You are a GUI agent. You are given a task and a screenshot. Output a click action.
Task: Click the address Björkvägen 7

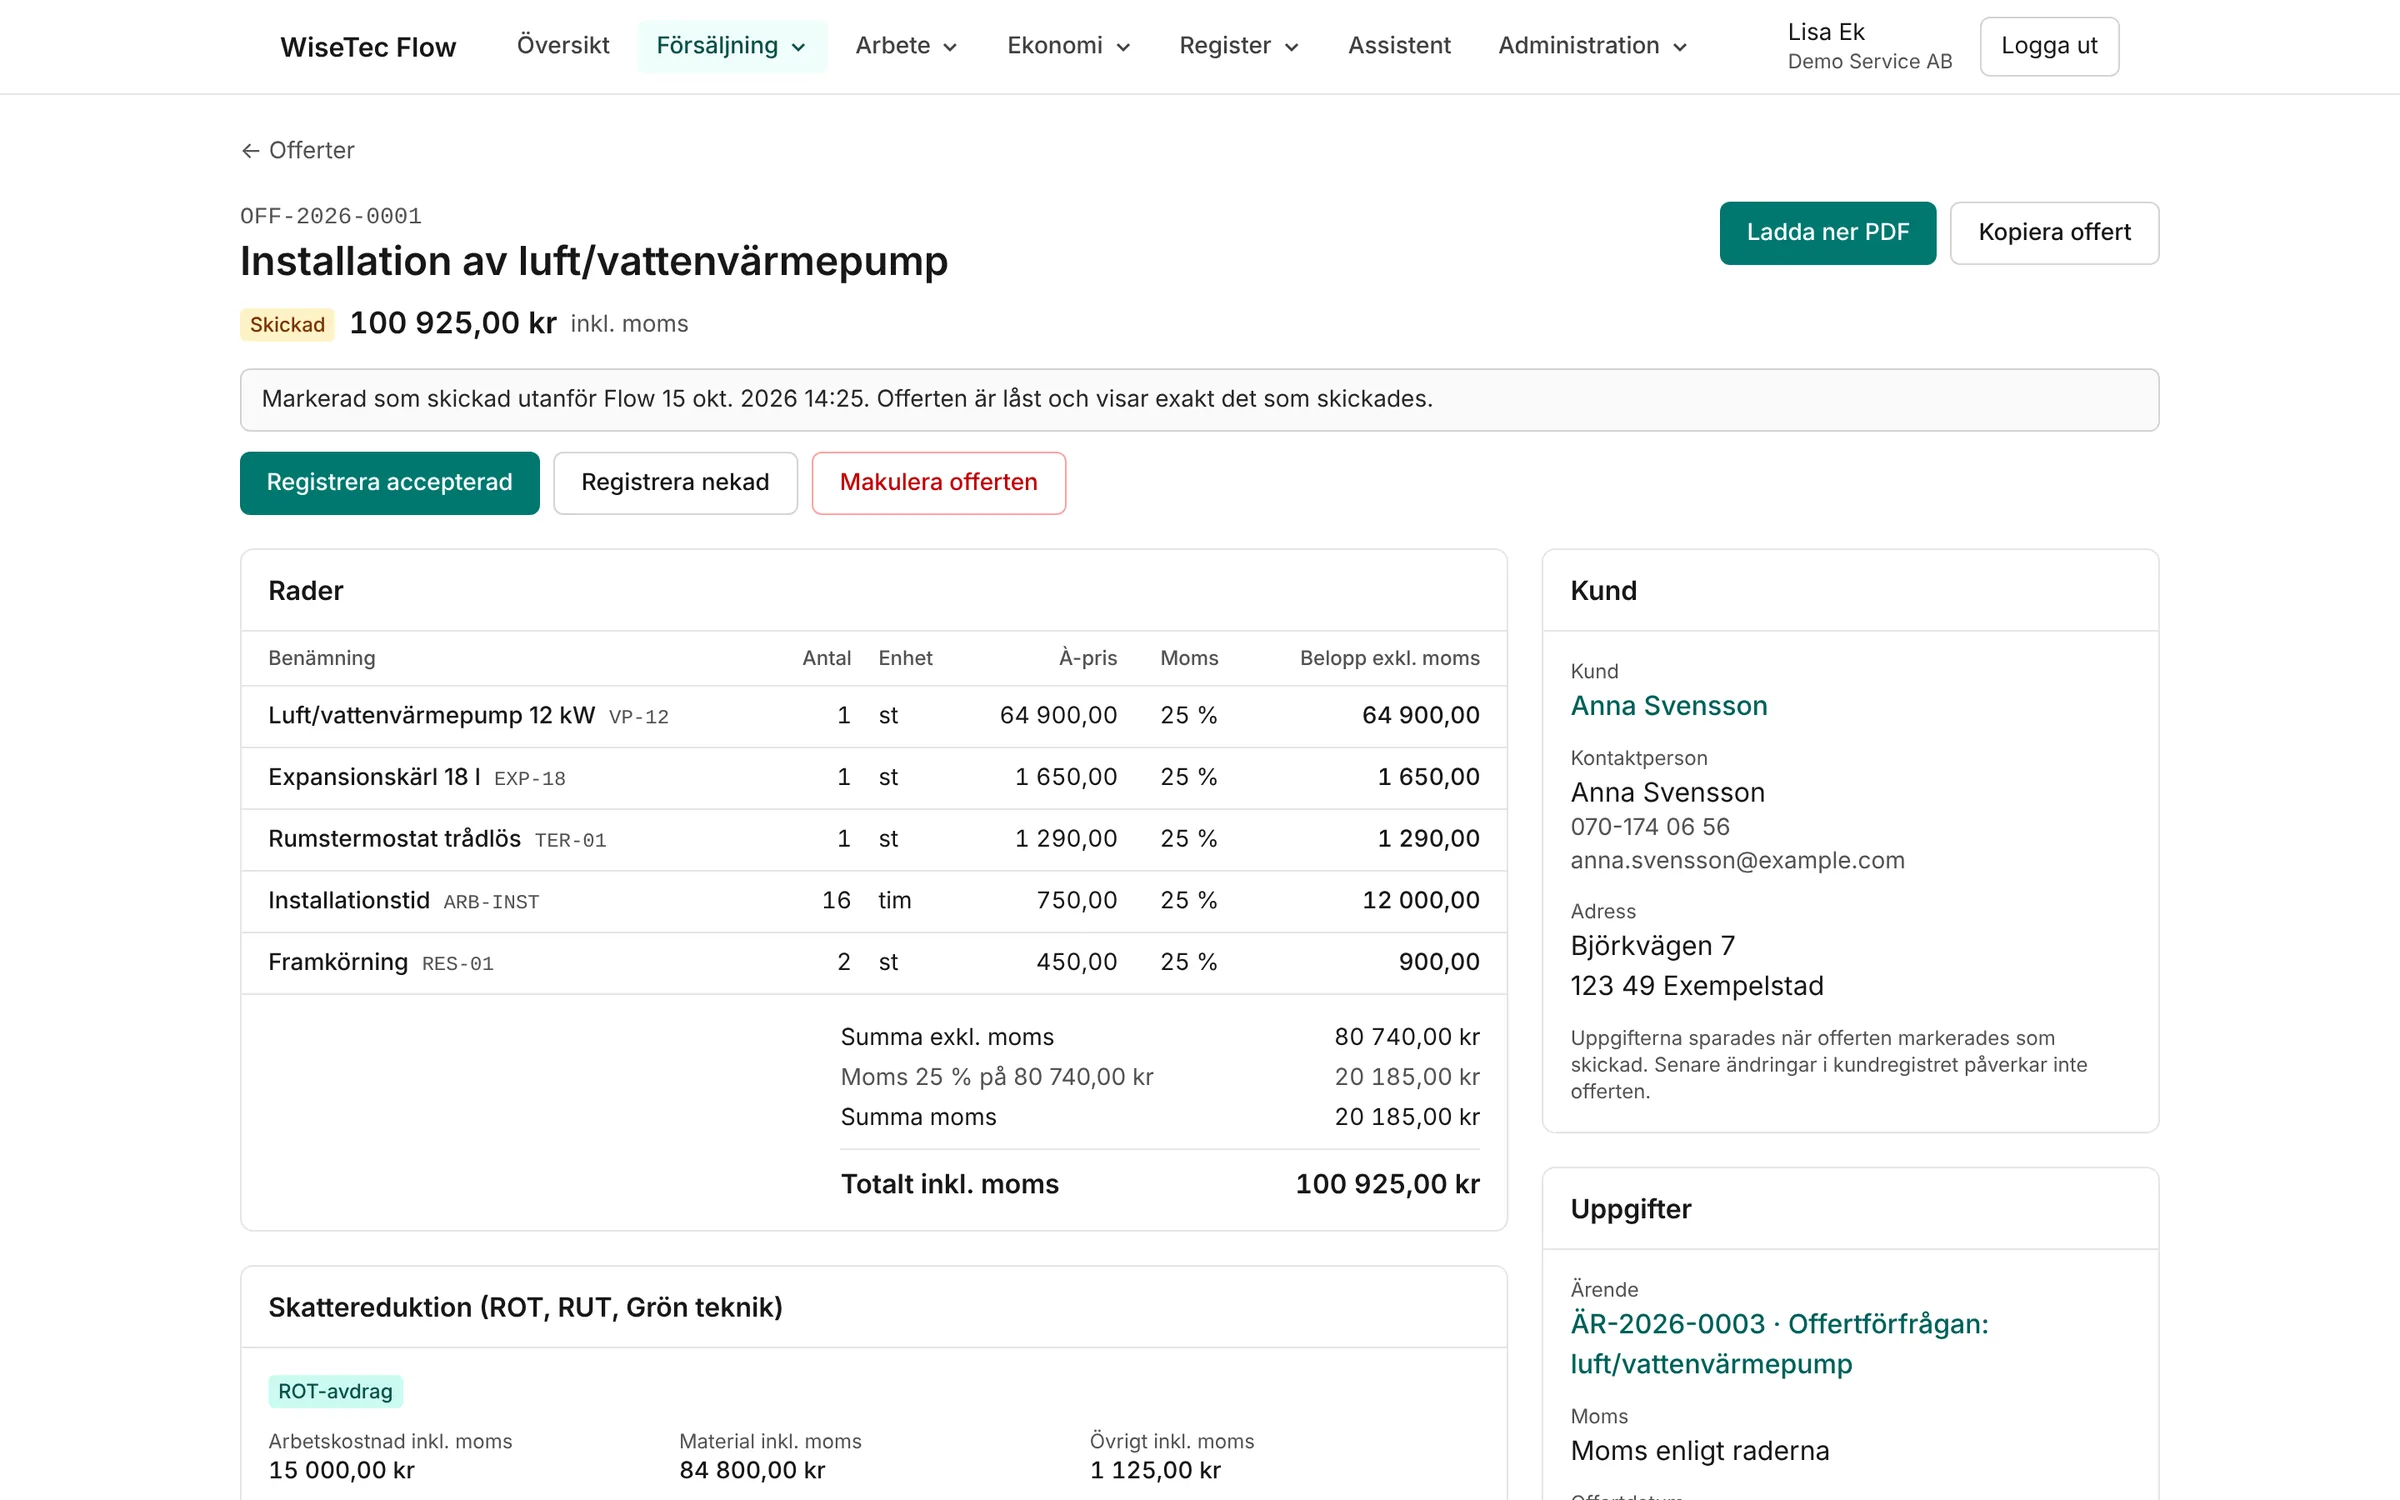(x=1652, y=946)
